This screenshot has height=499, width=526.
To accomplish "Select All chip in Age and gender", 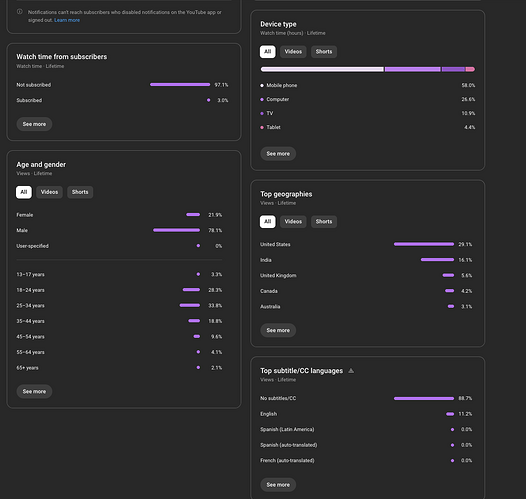I will click(x=24, y=192).
